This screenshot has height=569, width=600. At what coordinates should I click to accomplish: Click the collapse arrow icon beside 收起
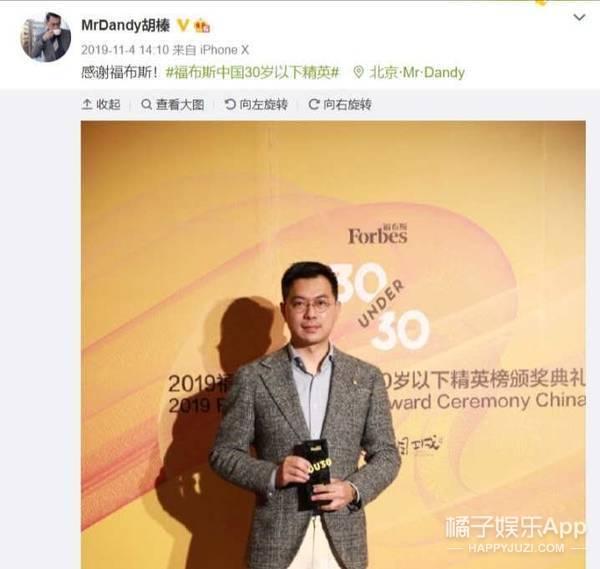(87, 104)
